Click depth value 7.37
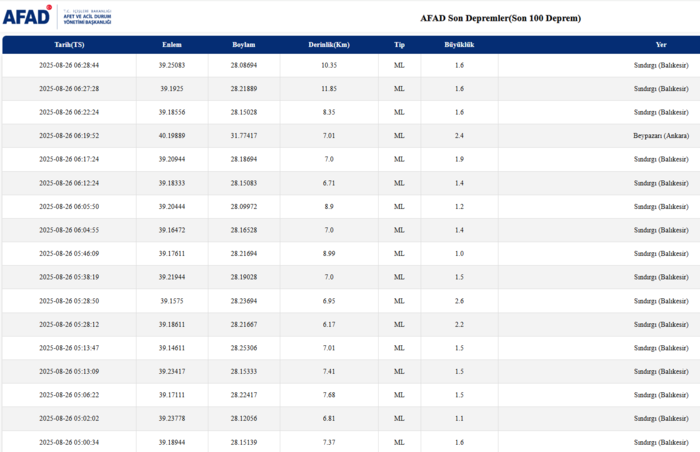700x452 pixels. (x=329, y=443)
